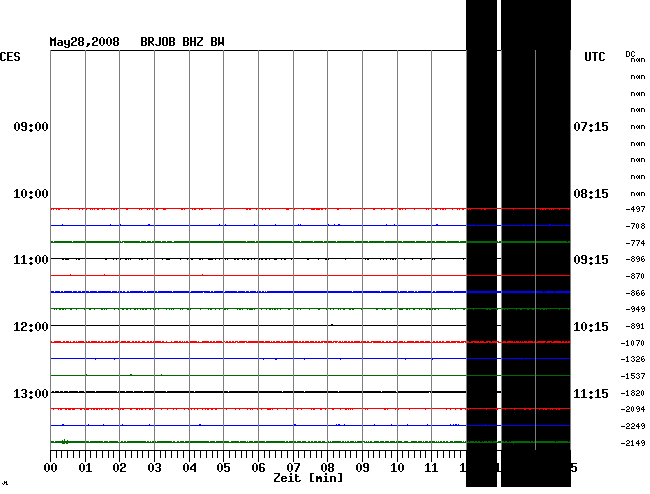Select the 10:00 local time label

[31, 194]
